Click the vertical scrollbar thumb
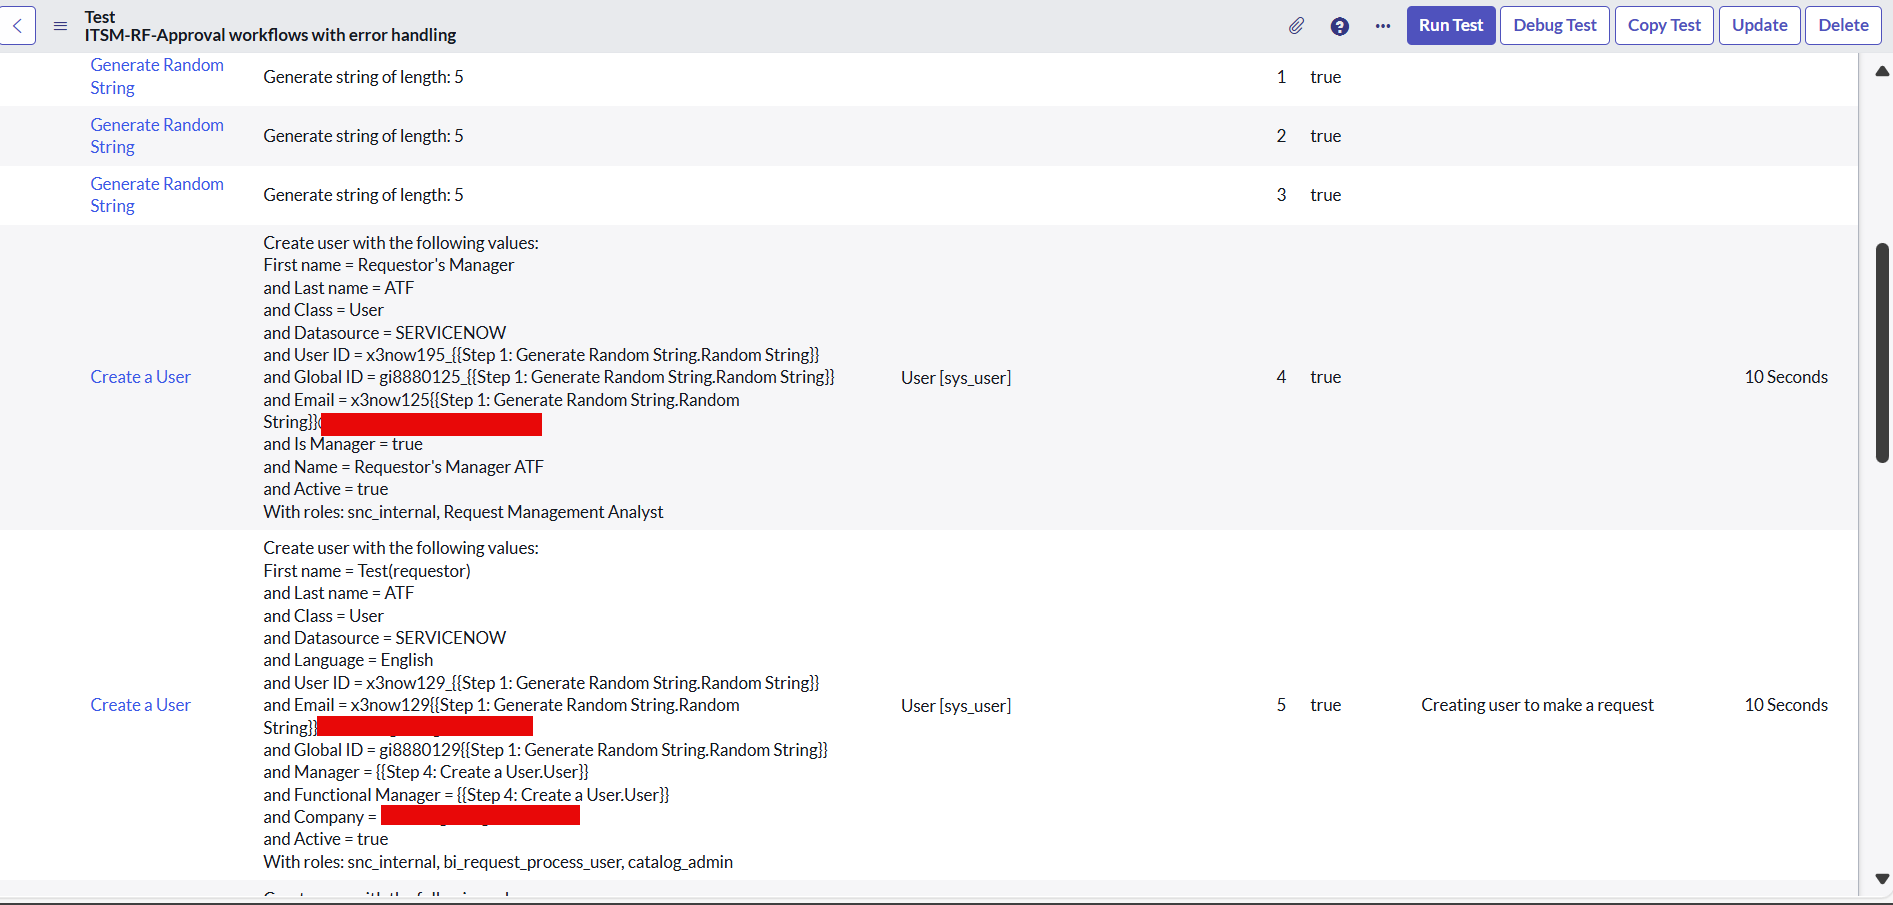This screenshot has height=905, width=1893. [1882, 352]
